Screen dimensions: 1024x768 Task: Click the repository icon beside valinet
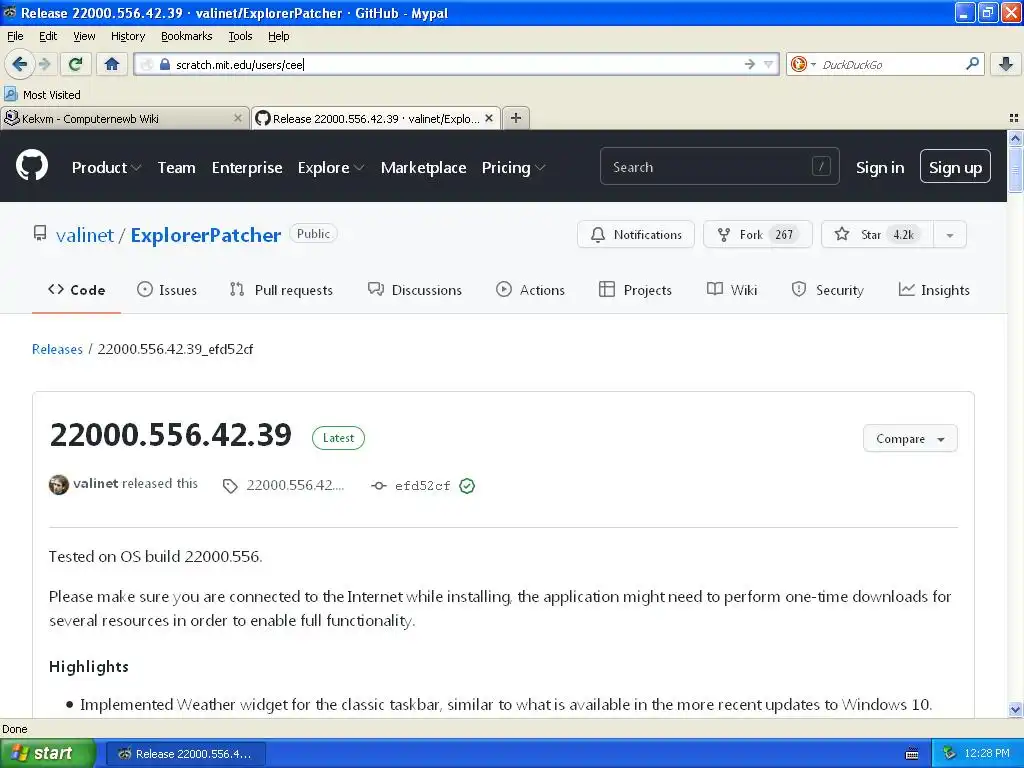click(40, 233)
